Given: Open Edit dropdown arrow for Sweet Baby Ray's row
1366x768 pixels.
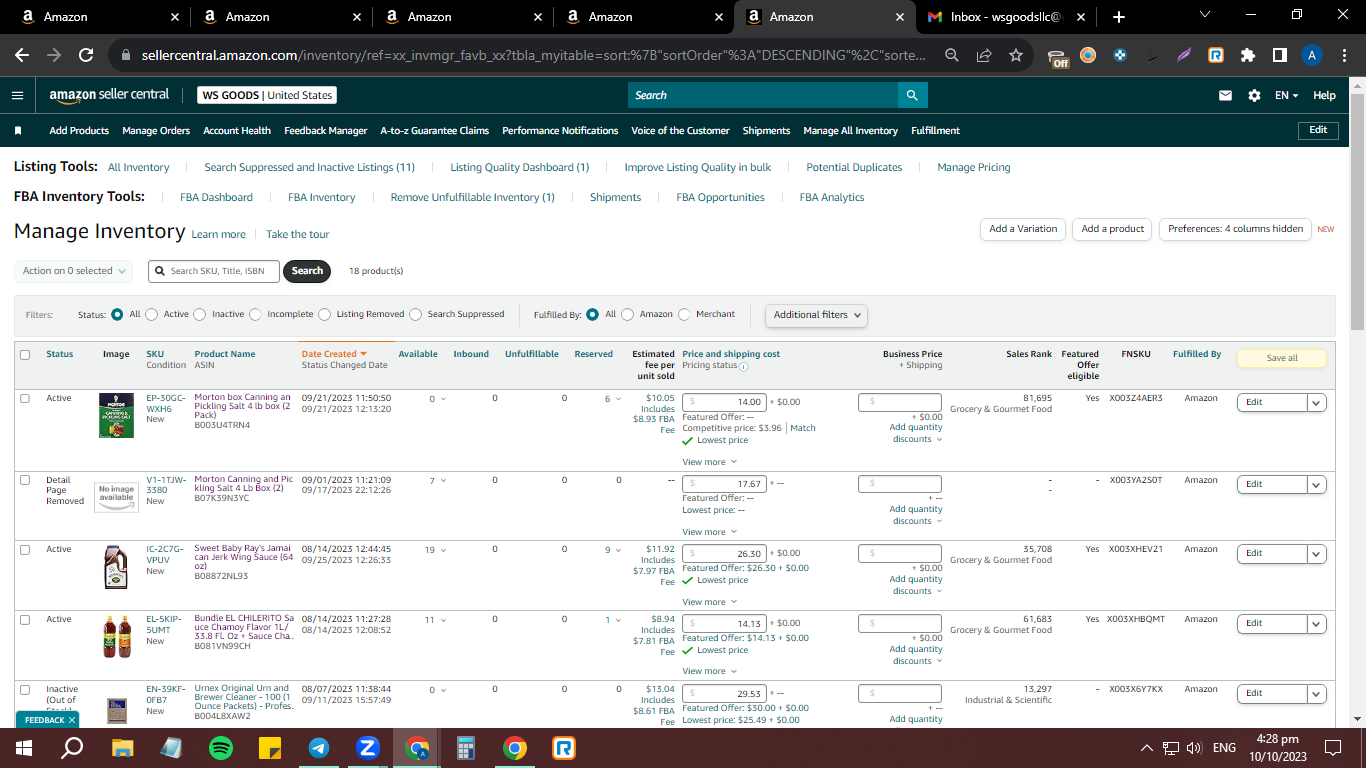Looking at the screenshot, I should coord(1317,553).
